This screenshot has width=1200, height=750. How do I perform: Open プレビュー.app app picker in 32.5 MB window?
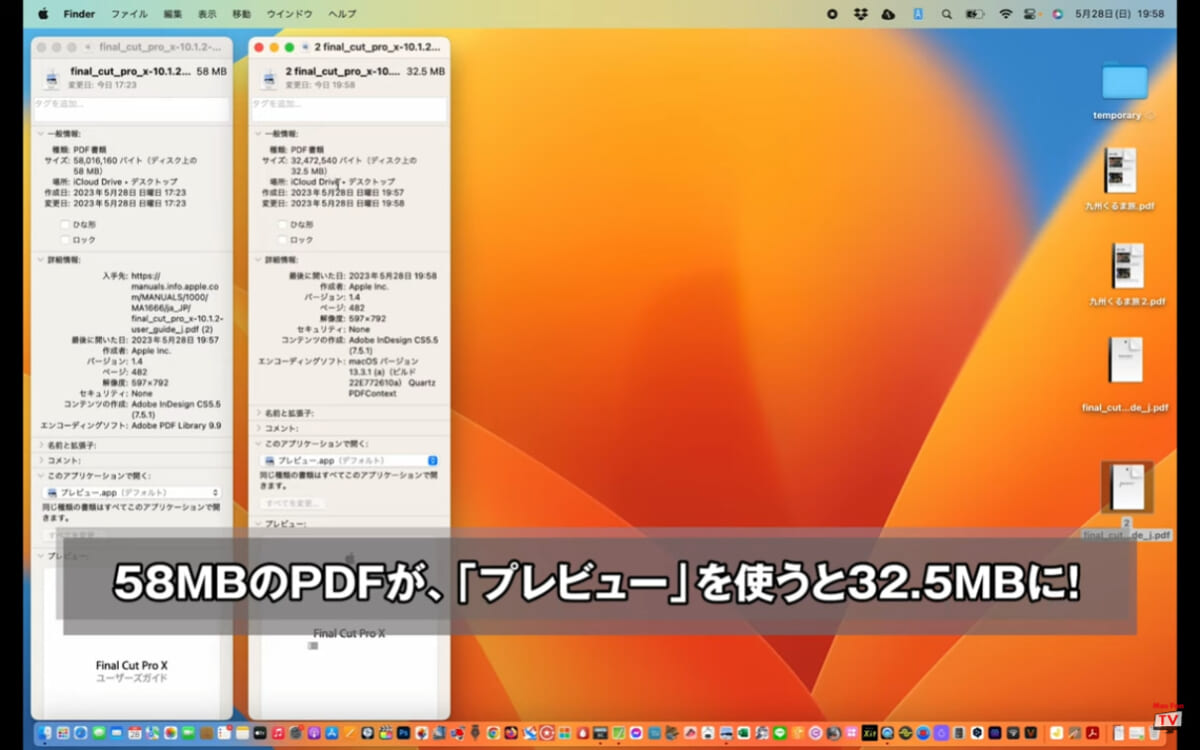(349, 460)
